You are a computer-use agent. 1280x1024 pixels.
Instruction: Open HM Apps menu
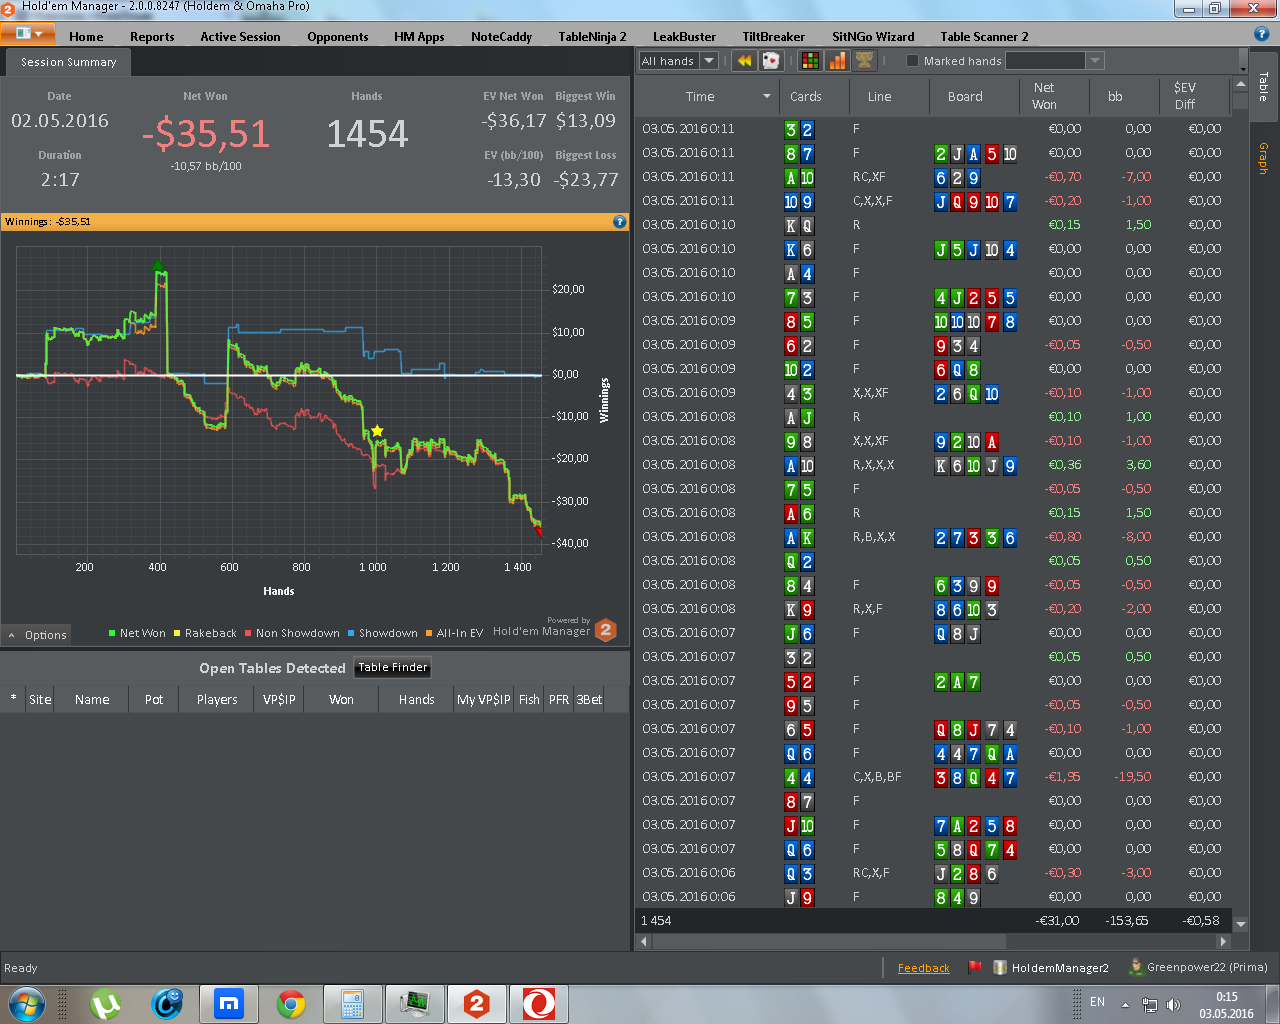pos(419,37)
